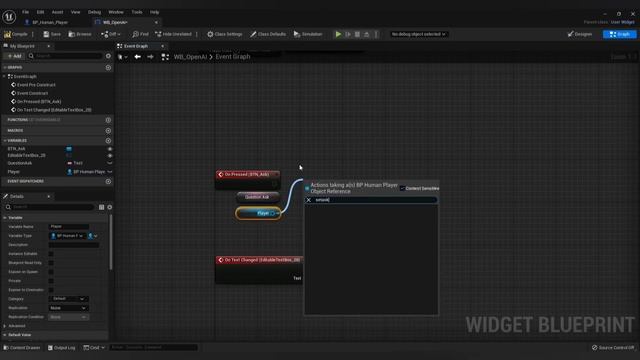Open the Tools menu
640x360 pixels.
pyautogui.click(x=137, y=12)
